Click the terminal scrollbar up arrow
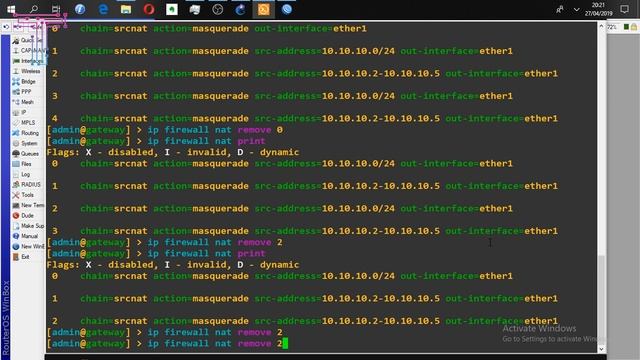The image size is (640, 360). click(601, 27)
